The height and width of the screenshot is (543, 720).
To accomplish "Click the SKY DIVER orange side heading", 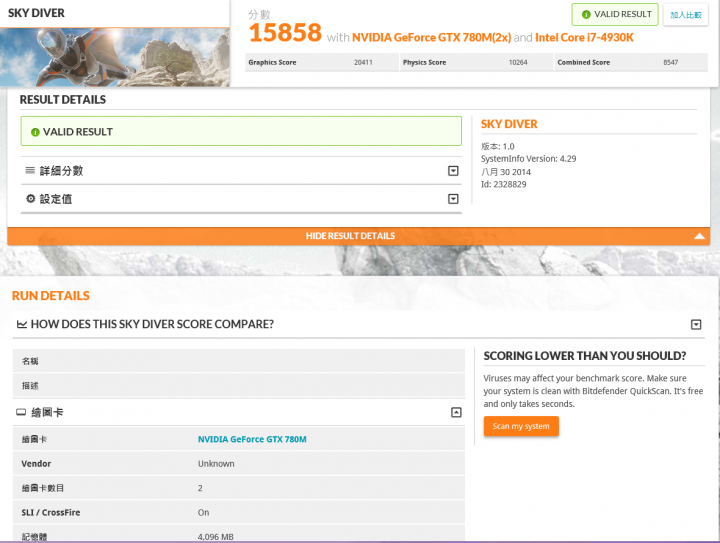I will (509, 124).
